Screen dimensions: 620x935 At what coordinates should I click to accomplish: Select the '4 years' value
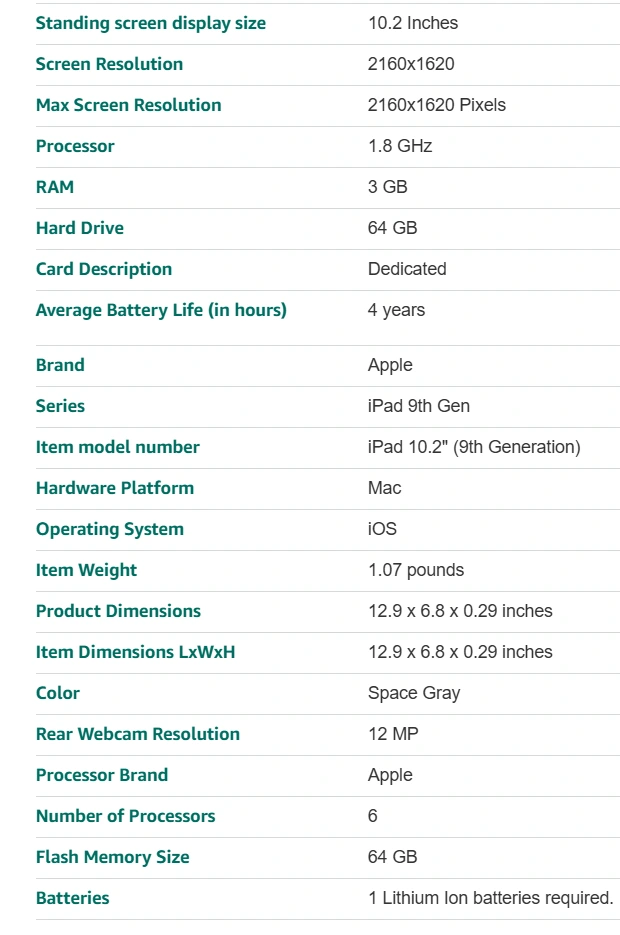point(396,310)
